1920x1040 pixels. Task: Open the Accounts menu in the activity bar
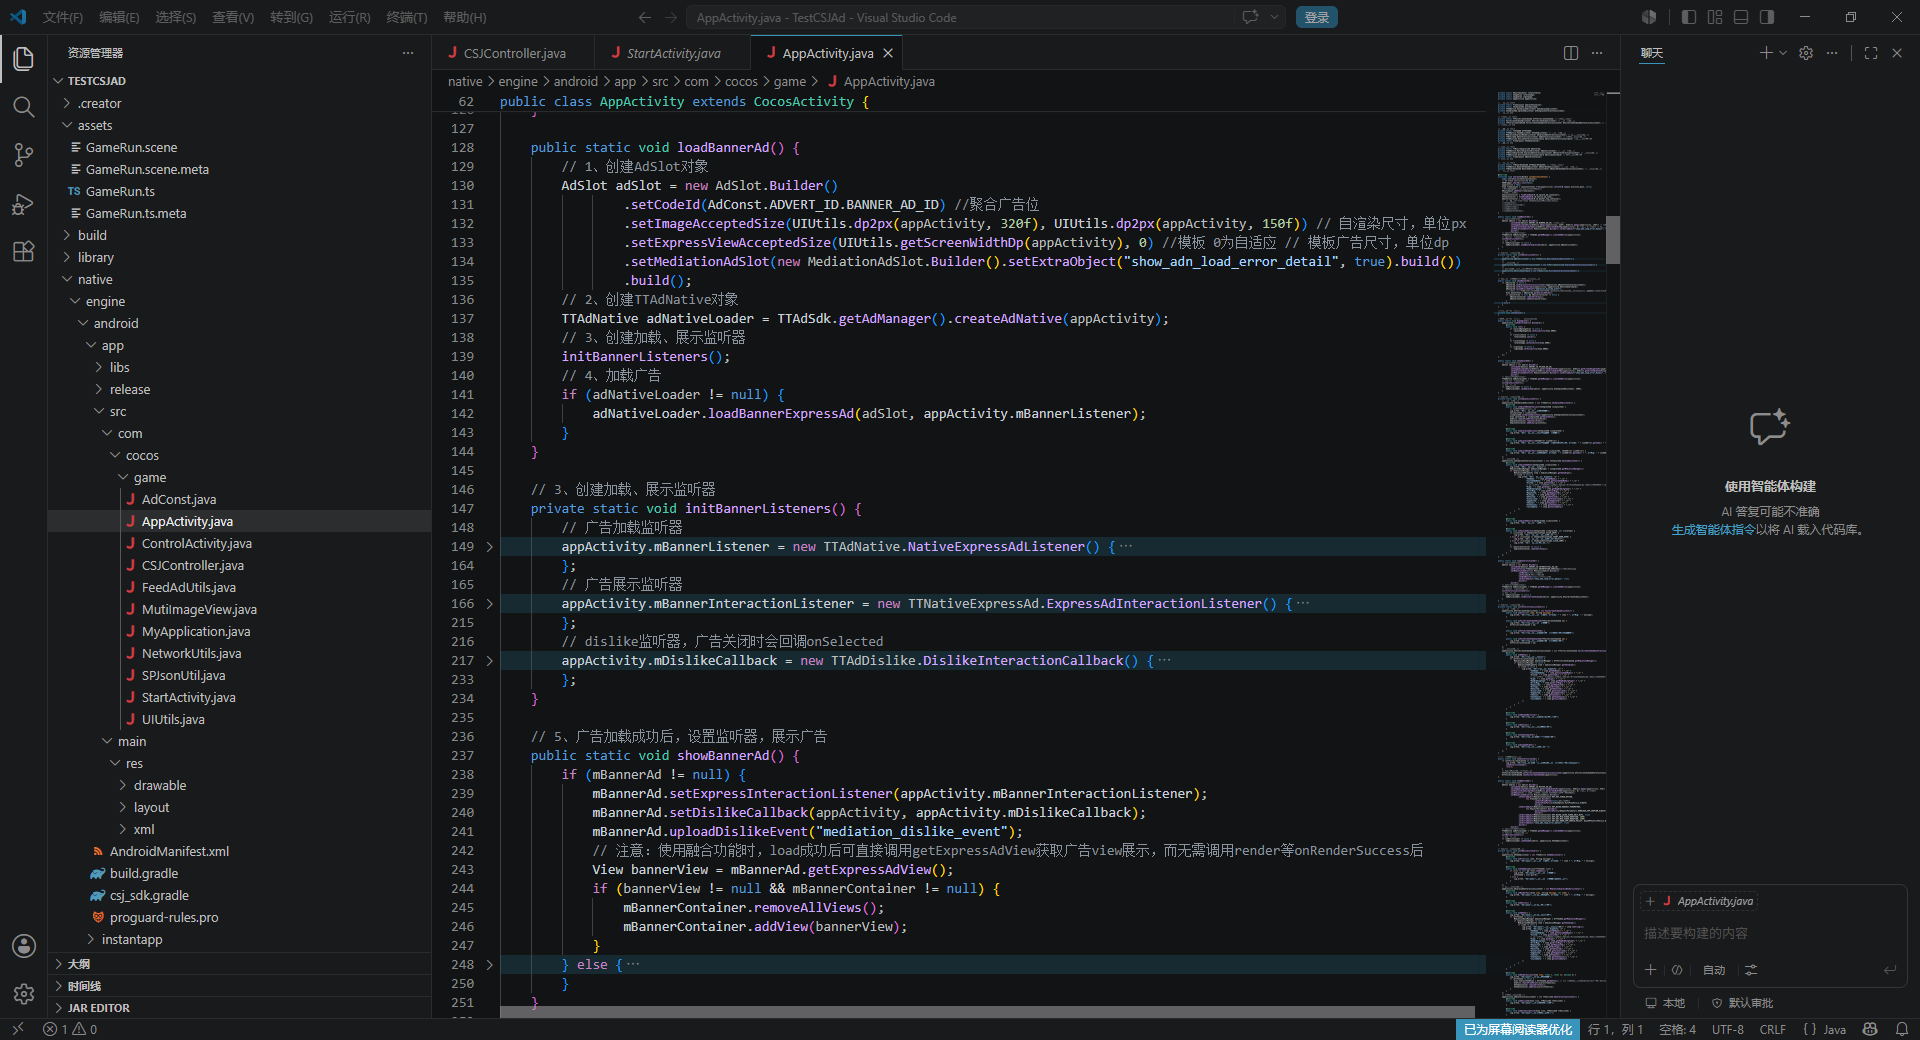(x=24, y=946)
